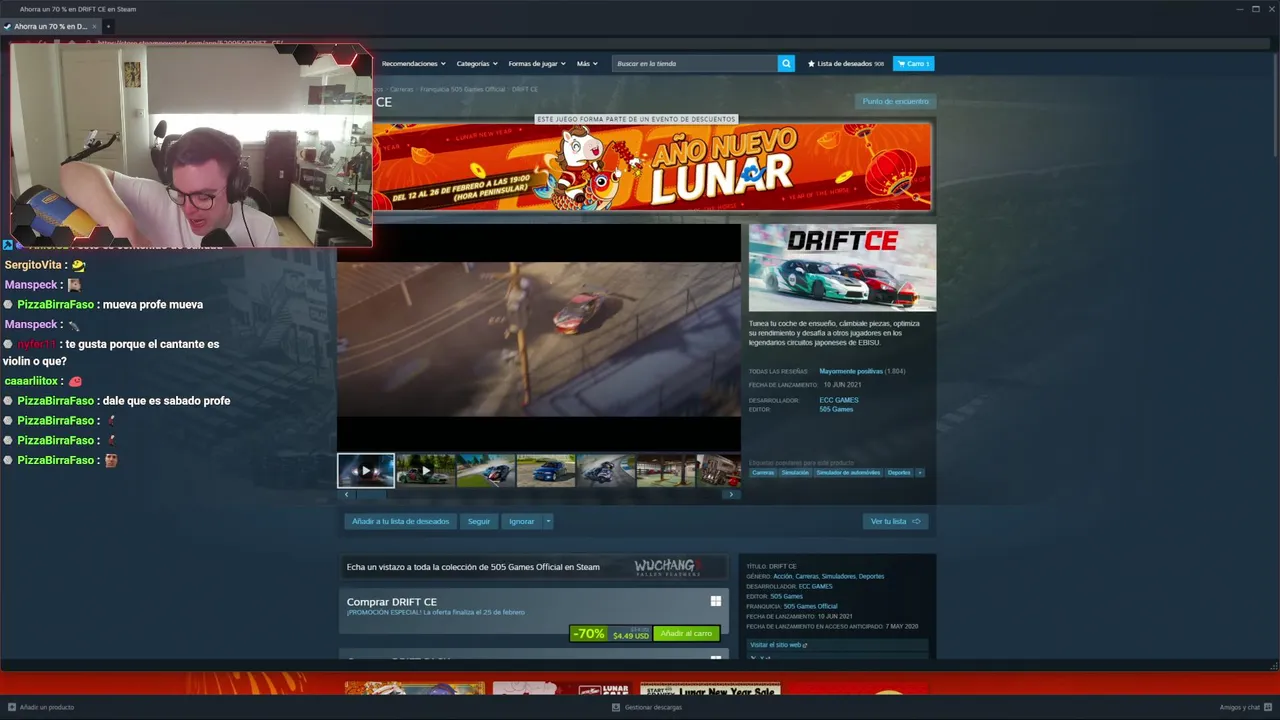
Task: Click the plus button after Deportes tag
Action: 920,472
